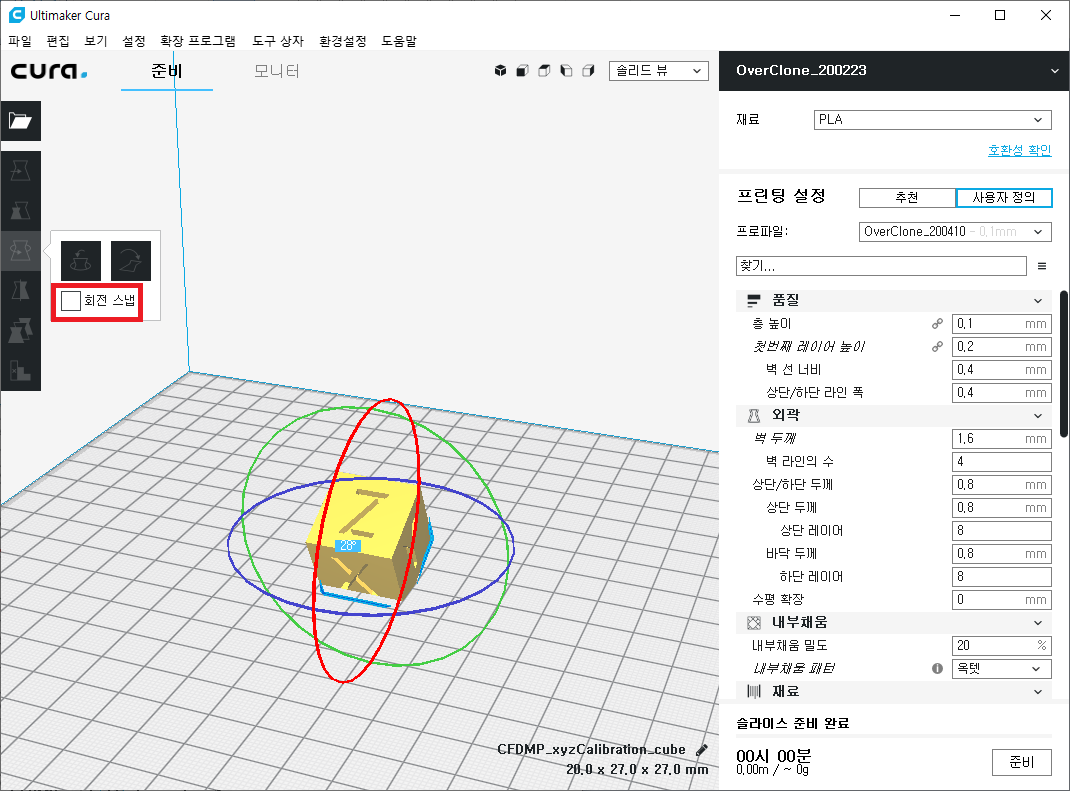Switch to the 준비 tab
This screenshot has width=1070, height=791.
click(x=167, y=71)
